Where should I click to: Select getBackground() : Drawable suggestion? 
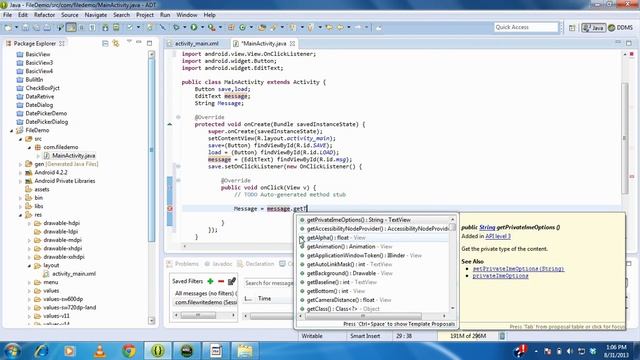(x=349, y=273)
